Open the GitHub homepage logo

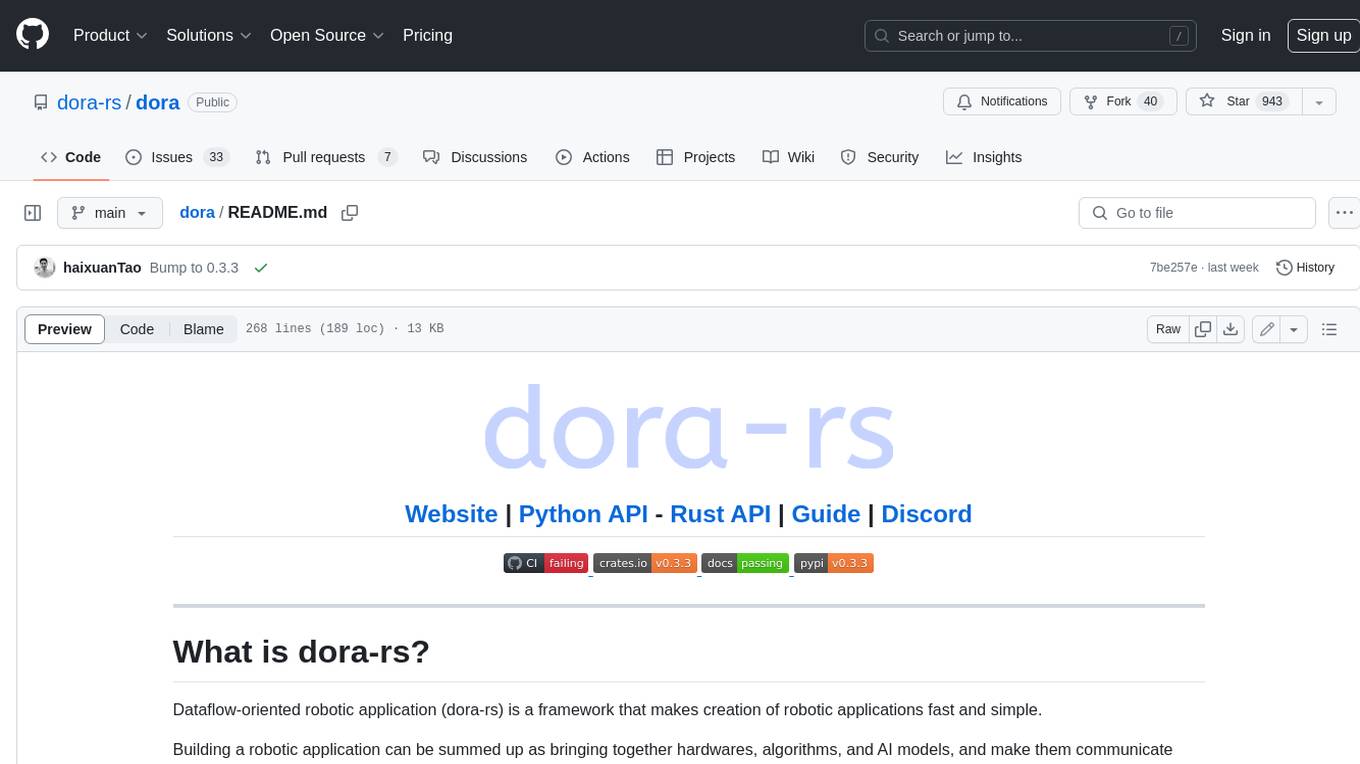pos(32,35)
